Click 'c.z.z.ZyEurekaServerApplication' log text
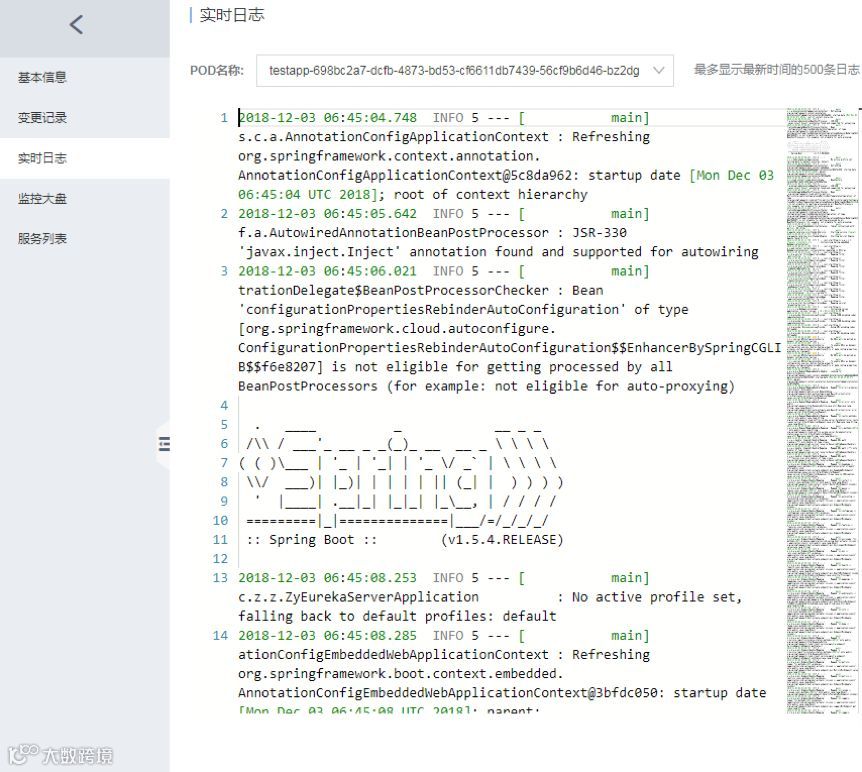 (358, 597)
